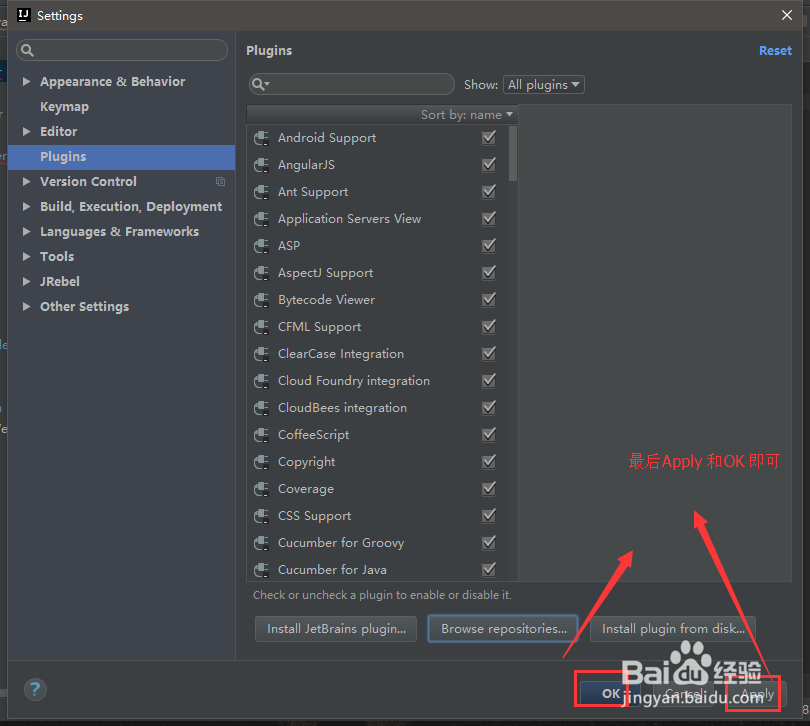The image size is (810, 726).
Task: Click the CFML Support plugin icon
Action: 261,327
